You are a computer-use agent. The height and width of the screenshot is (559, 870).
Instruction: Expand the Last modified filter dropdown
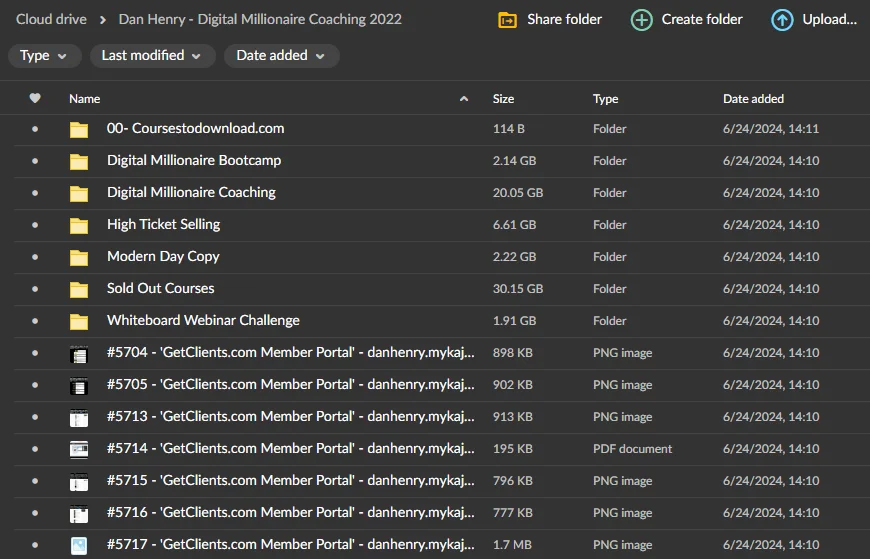tap(152, 56)
